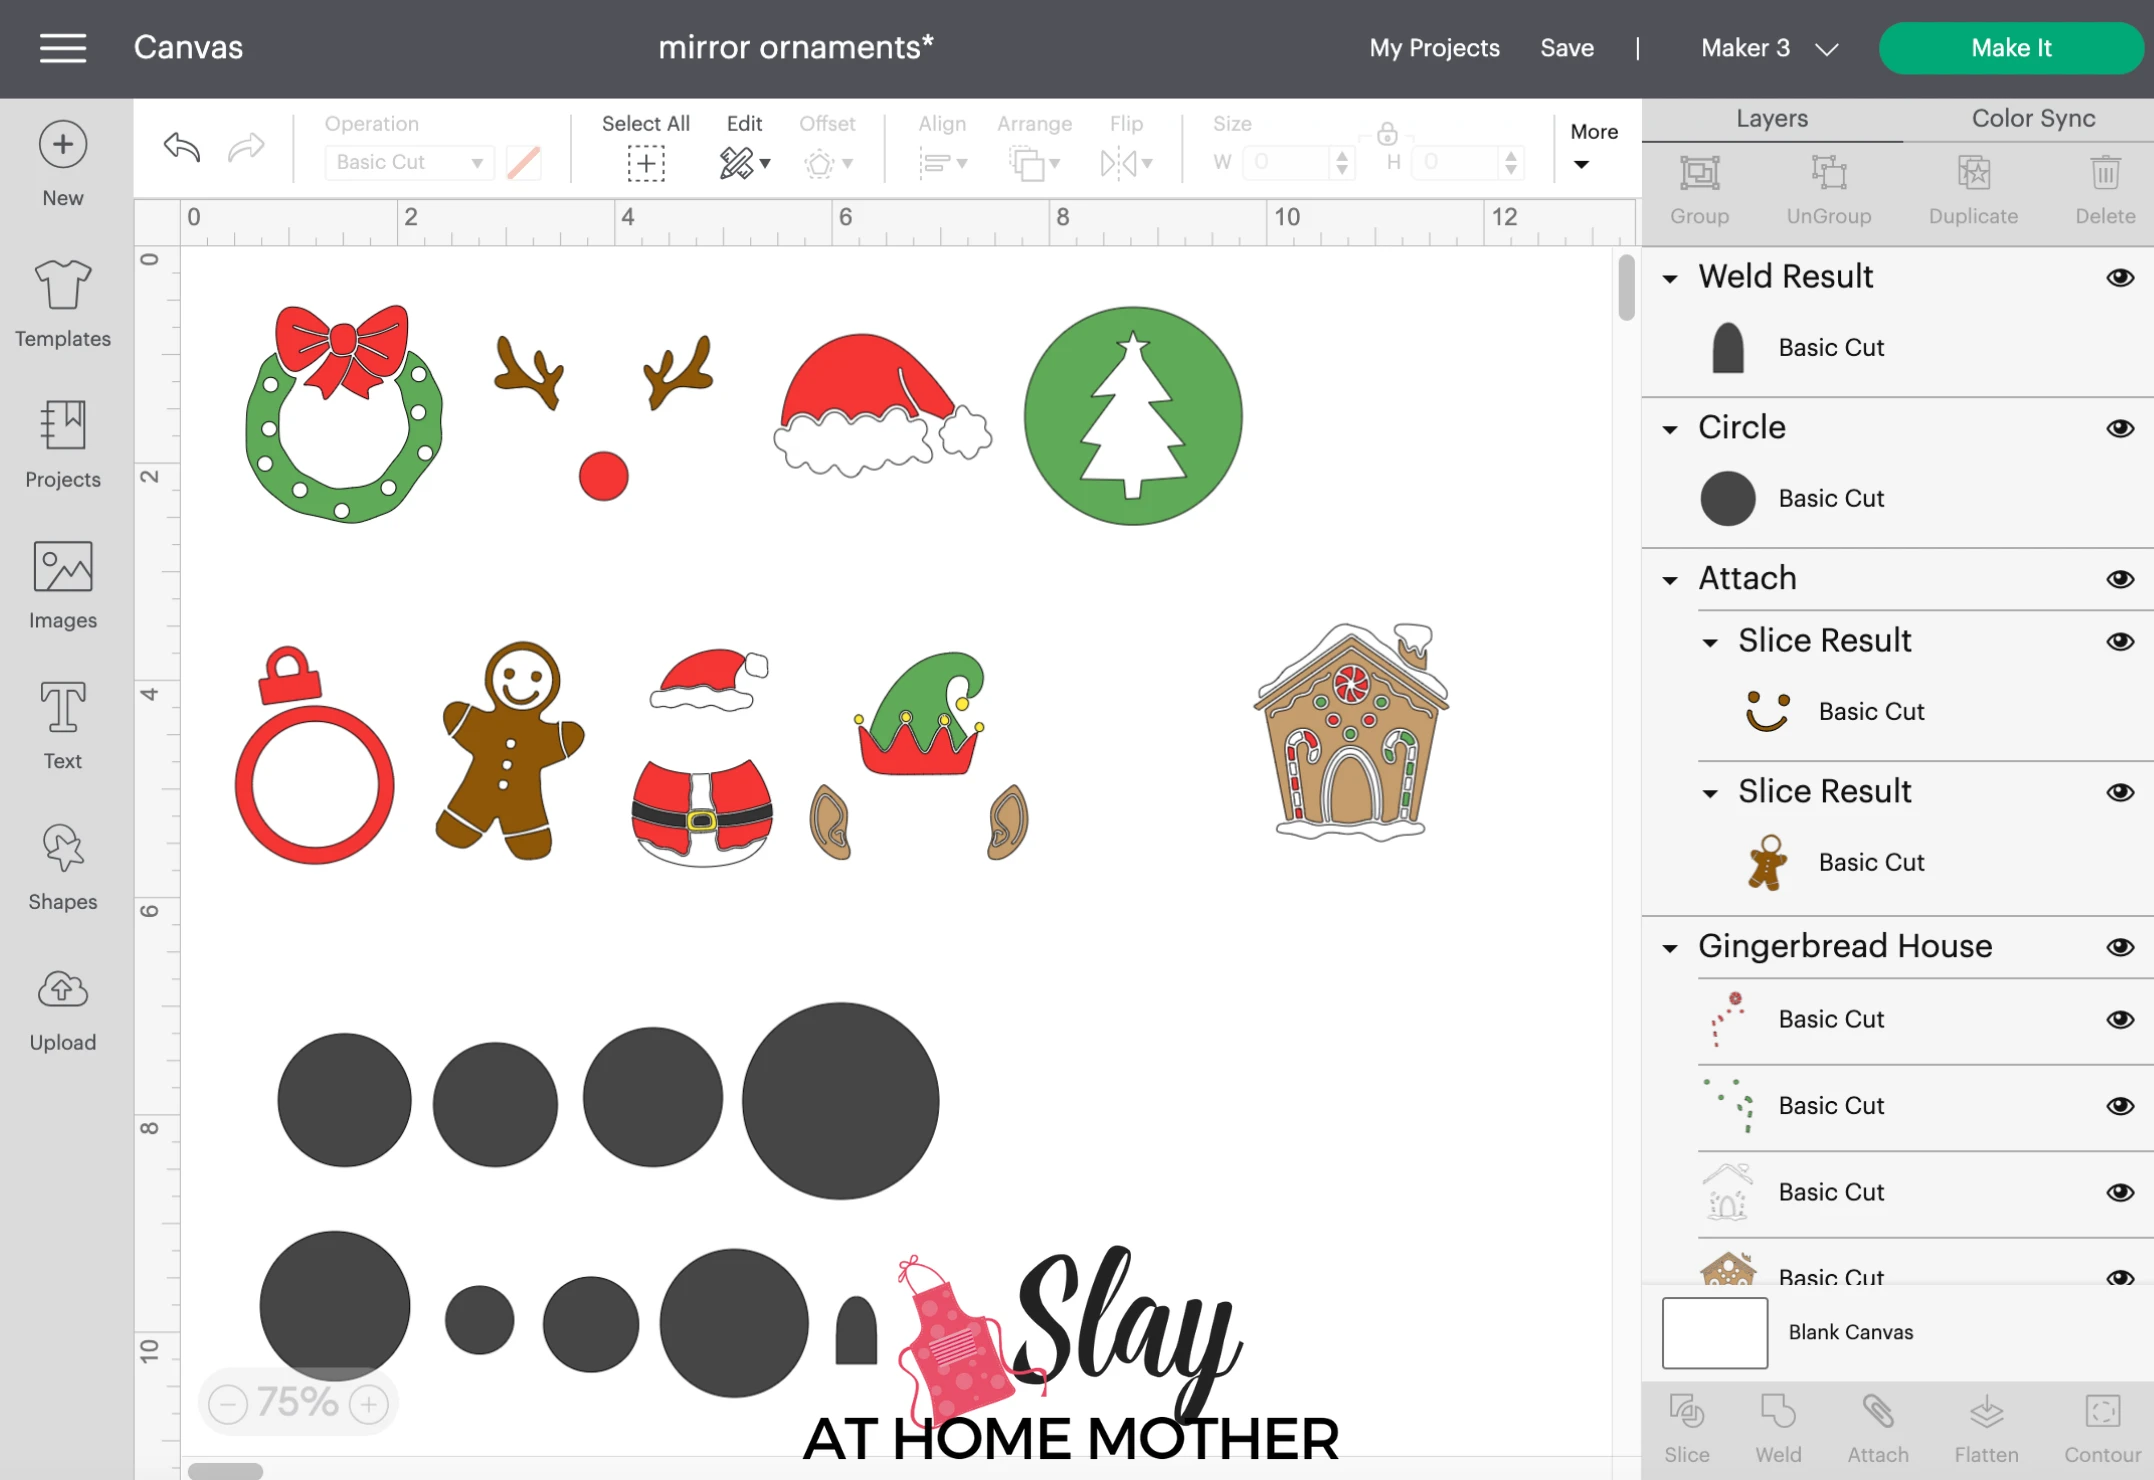The width and height of the screenshot is (2154, 1480).
Task: Zoom out with the minus icon
Action: coord(228,1404)
